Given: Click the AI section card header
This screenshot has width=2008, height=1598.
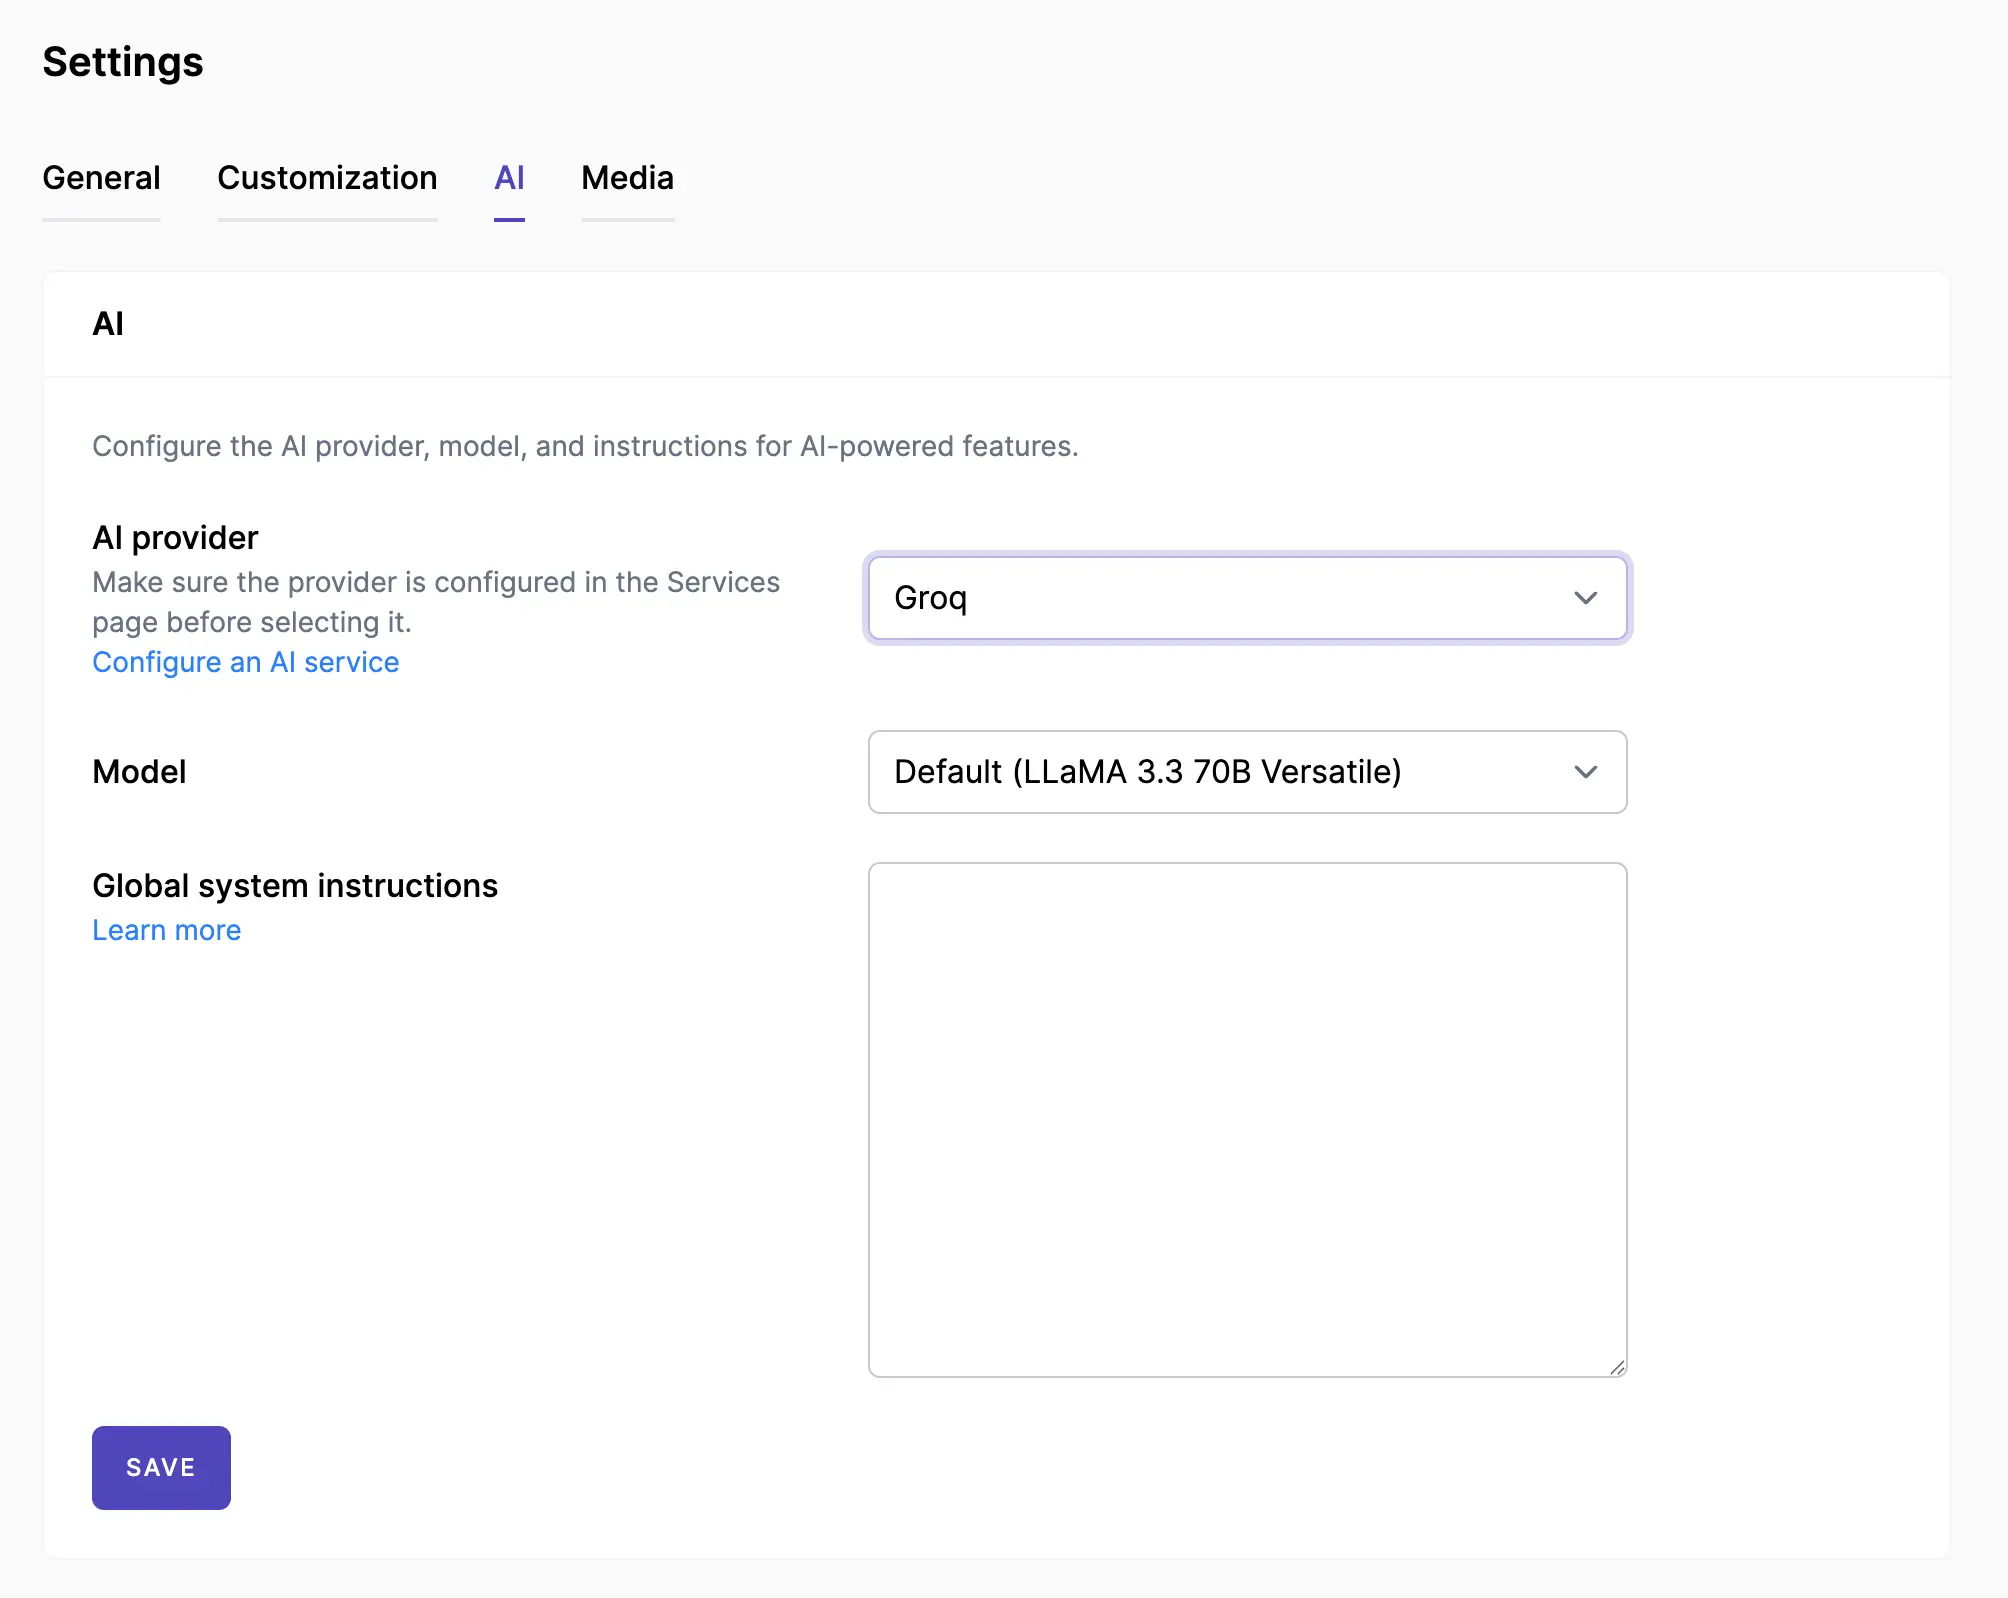Looking at the screenshot, I should [x=108, y=324].
